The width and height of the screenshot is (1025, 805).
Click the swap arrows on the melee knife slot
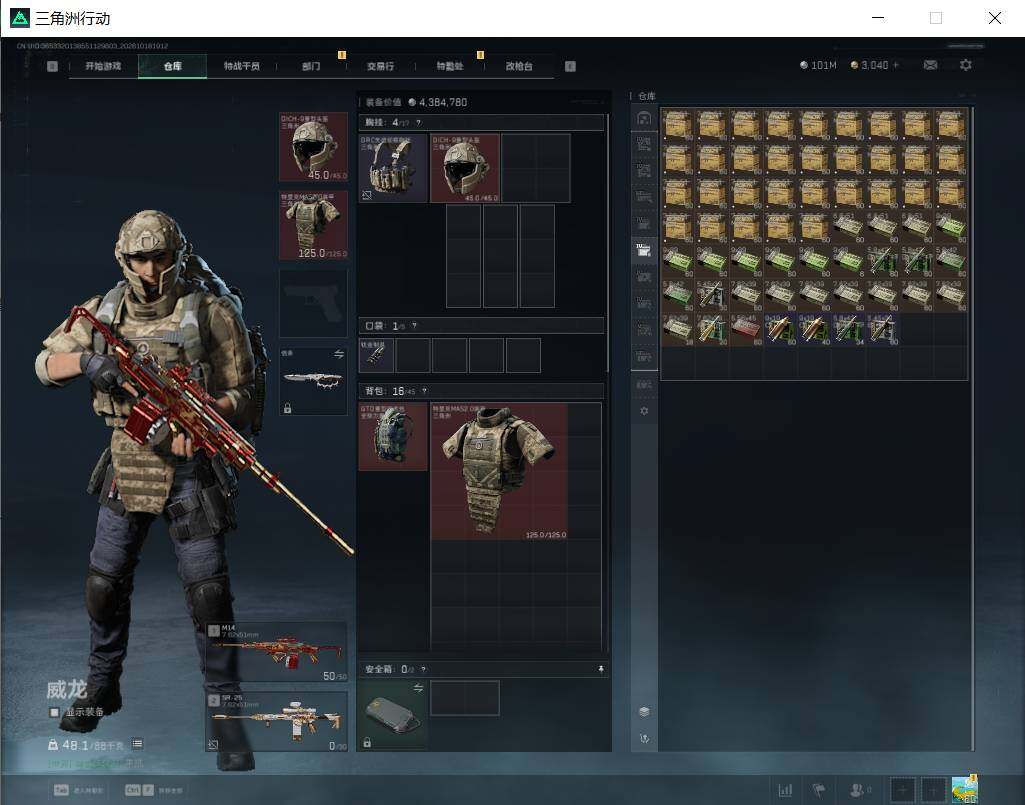click(339, 354)
